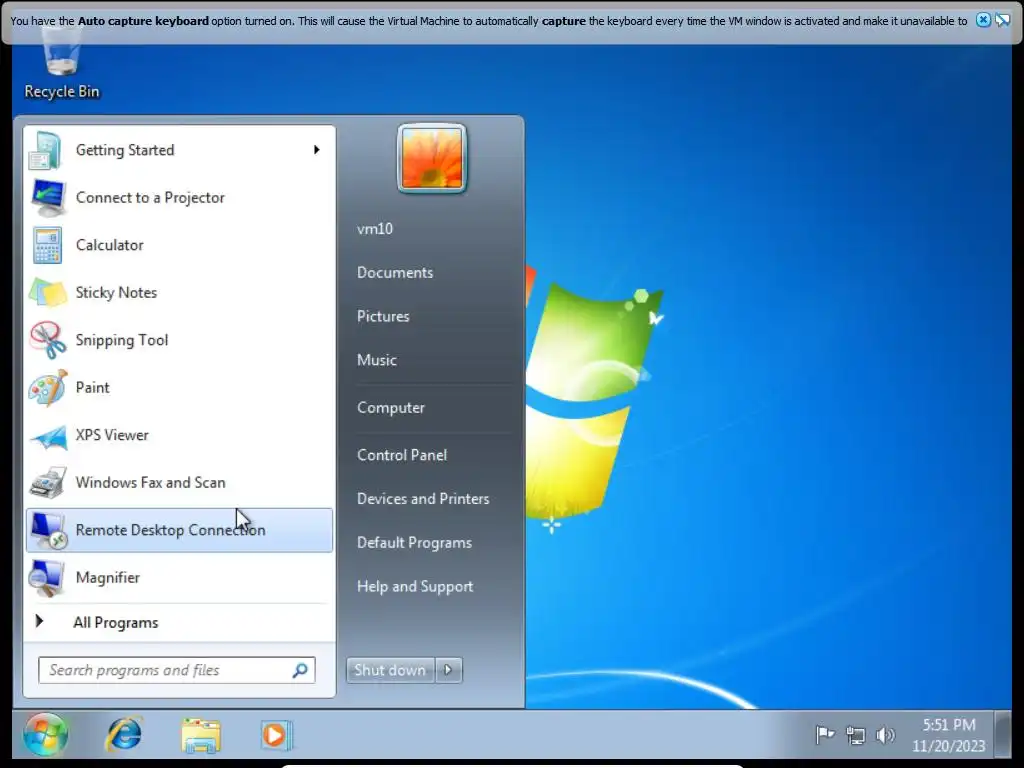Image resolution: width=1024 pixels, height=768 pixels.
Task: Click the Show desktop button
Action: pyautogui.click(x=1002, y=734)
